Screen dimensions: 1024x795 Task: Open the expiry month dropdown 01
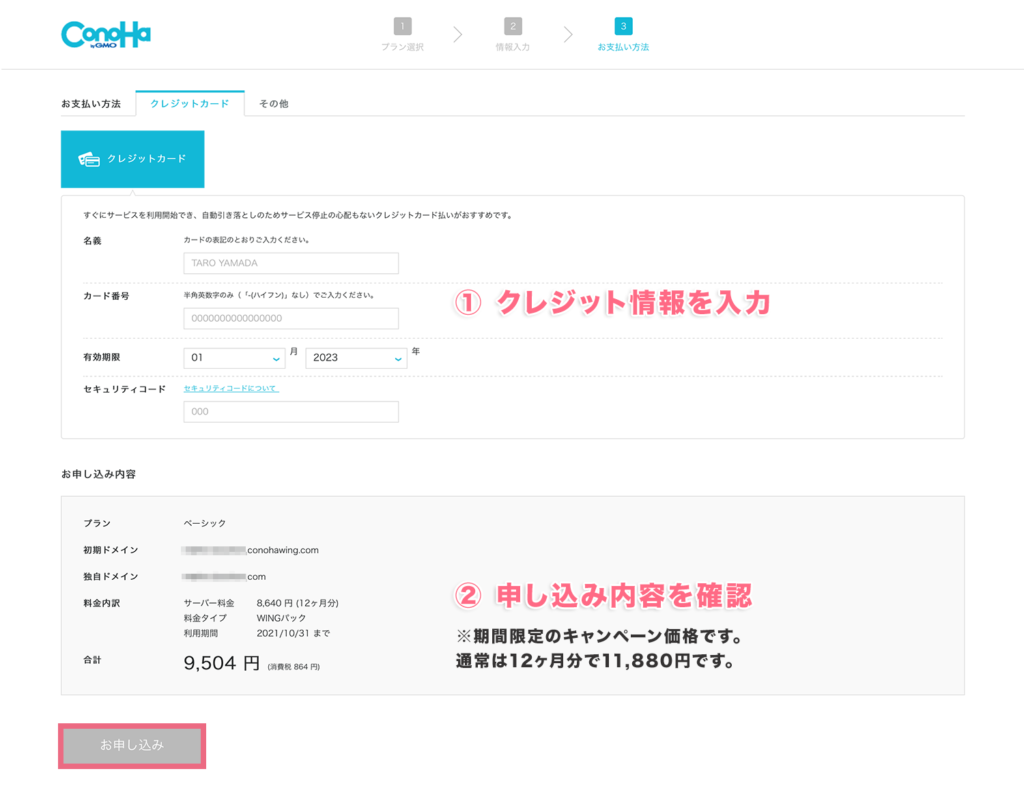coord(234,357)
